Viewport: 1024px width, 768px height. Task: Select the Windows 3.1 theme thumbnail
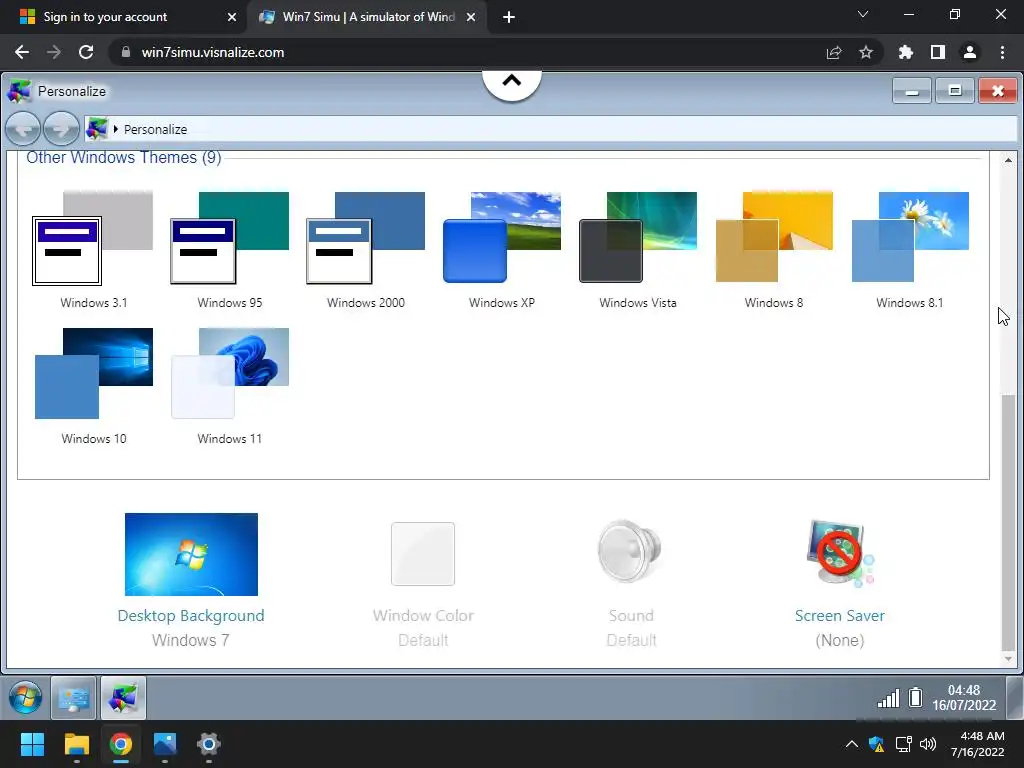(x=93, y=238)
